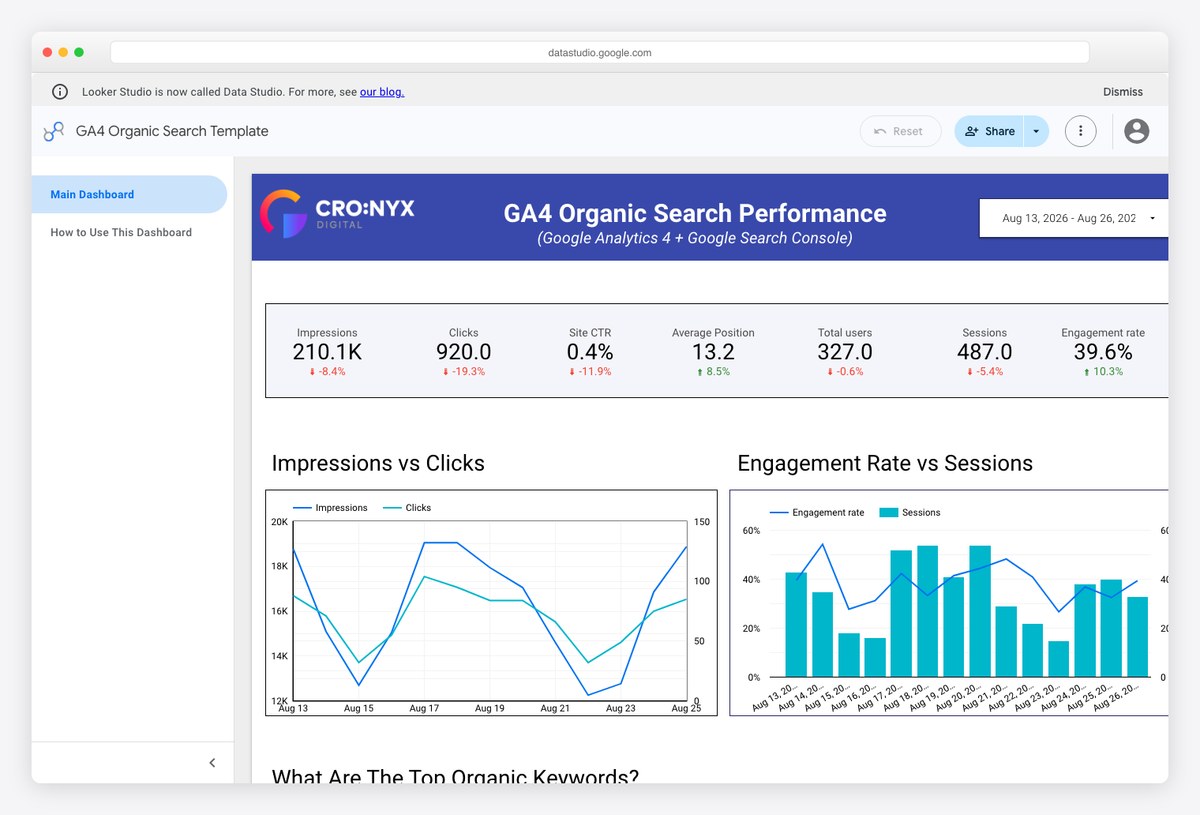Click the -19.3% change under Clicks
This screenshot has width=1200, height=815.
(x=463, y=372)
